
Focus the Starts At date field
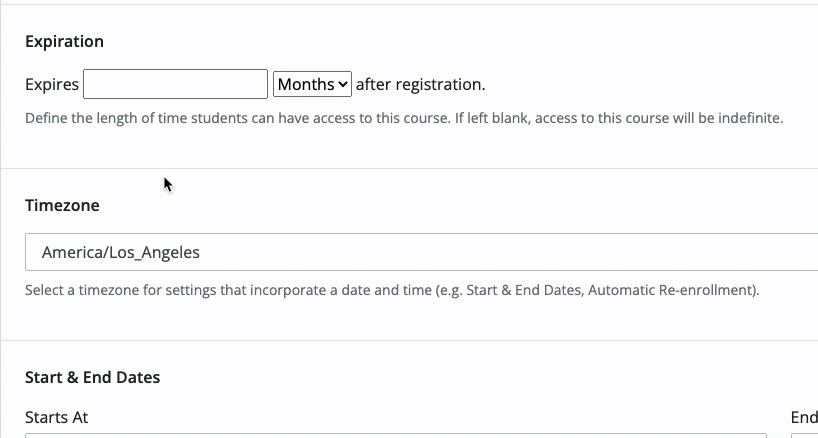click(395, 434)
